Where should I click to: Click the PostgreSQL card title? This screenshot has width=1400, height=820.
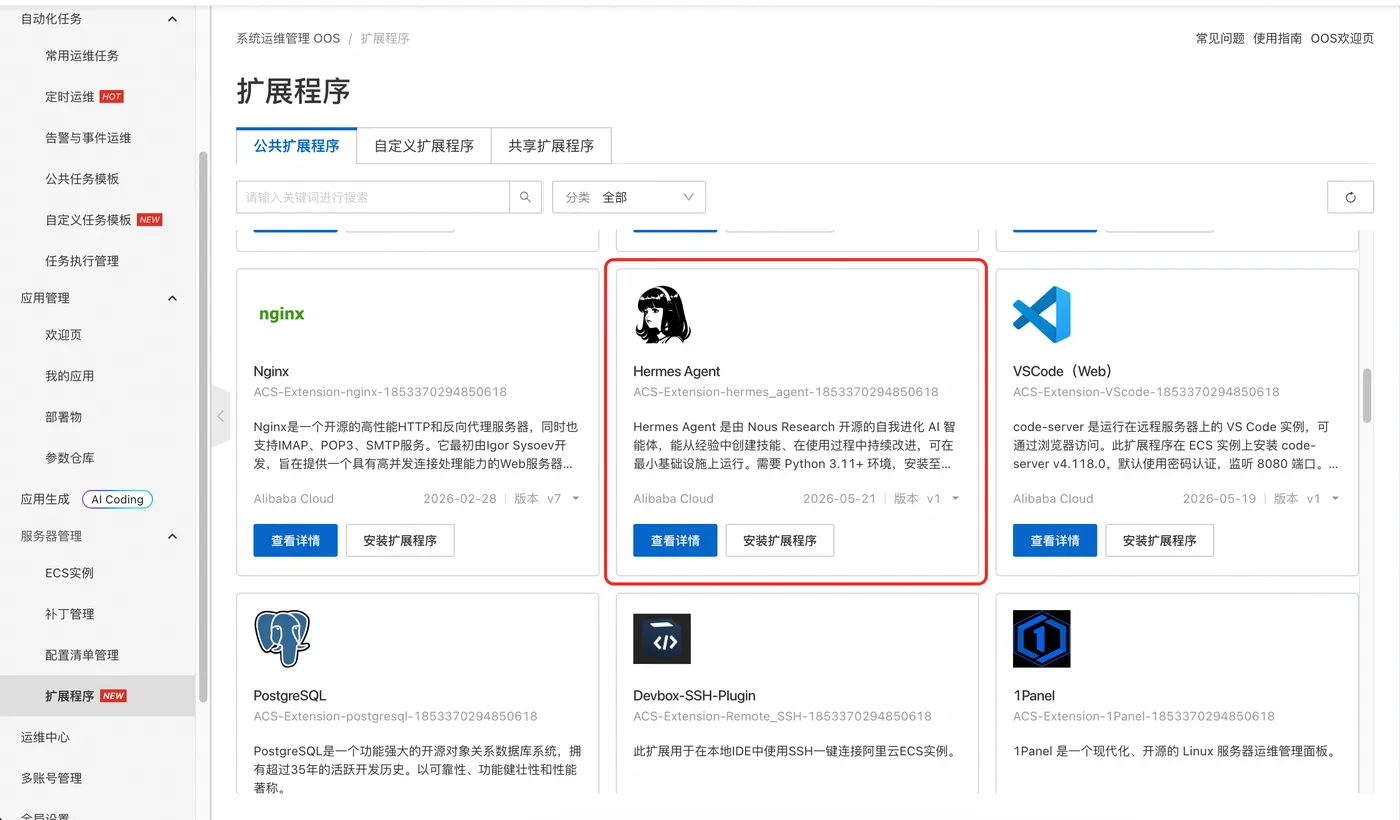click(290, 695)
